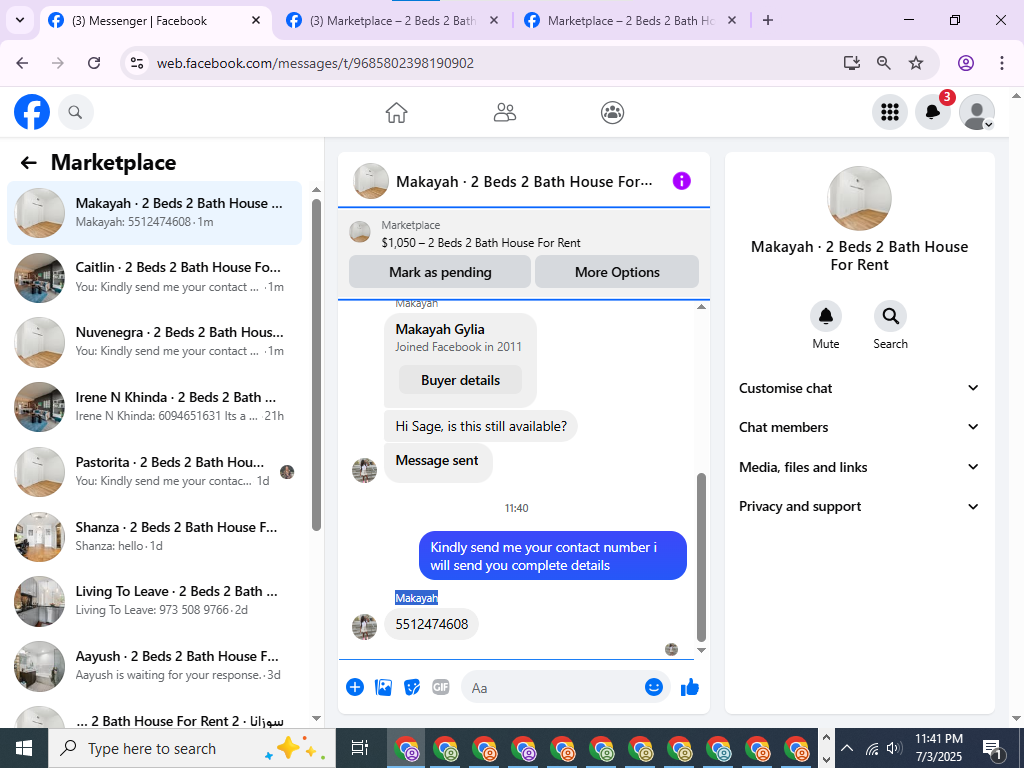
Task: Show hidden system tray icons chevron
Action: (x=846, y=748)
